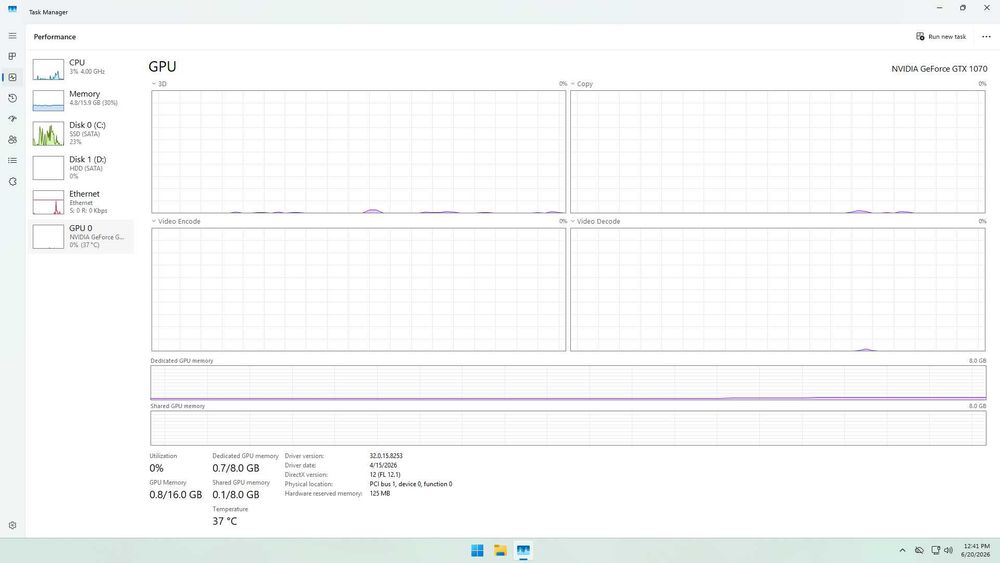Viewport: 1000px width, 563px height.
Task: Click the NVIDIA GeForce GTX 1070 title
Action: coord(939,68)
